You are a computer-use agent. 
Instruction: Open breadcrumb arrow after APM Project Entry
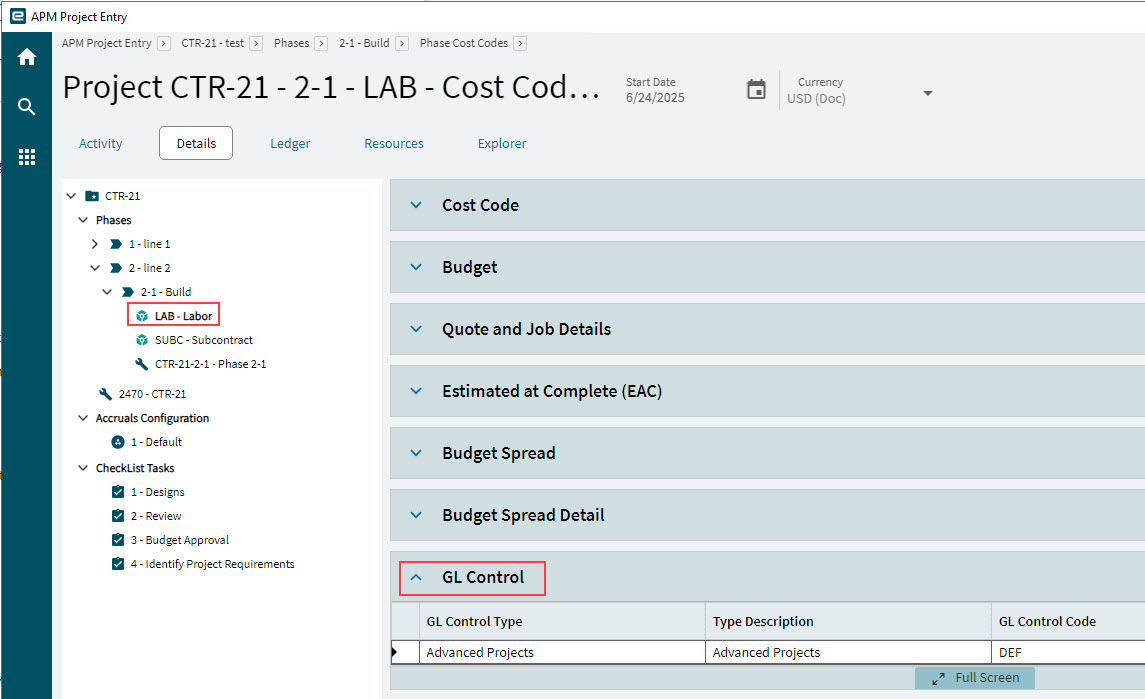[x=164, y=44]
